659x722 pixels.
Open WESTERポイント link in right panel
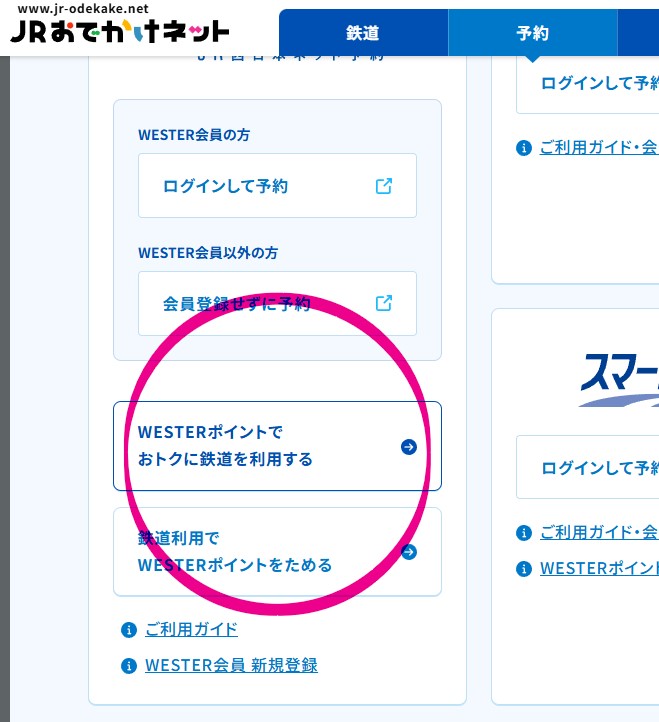point(599,568)
